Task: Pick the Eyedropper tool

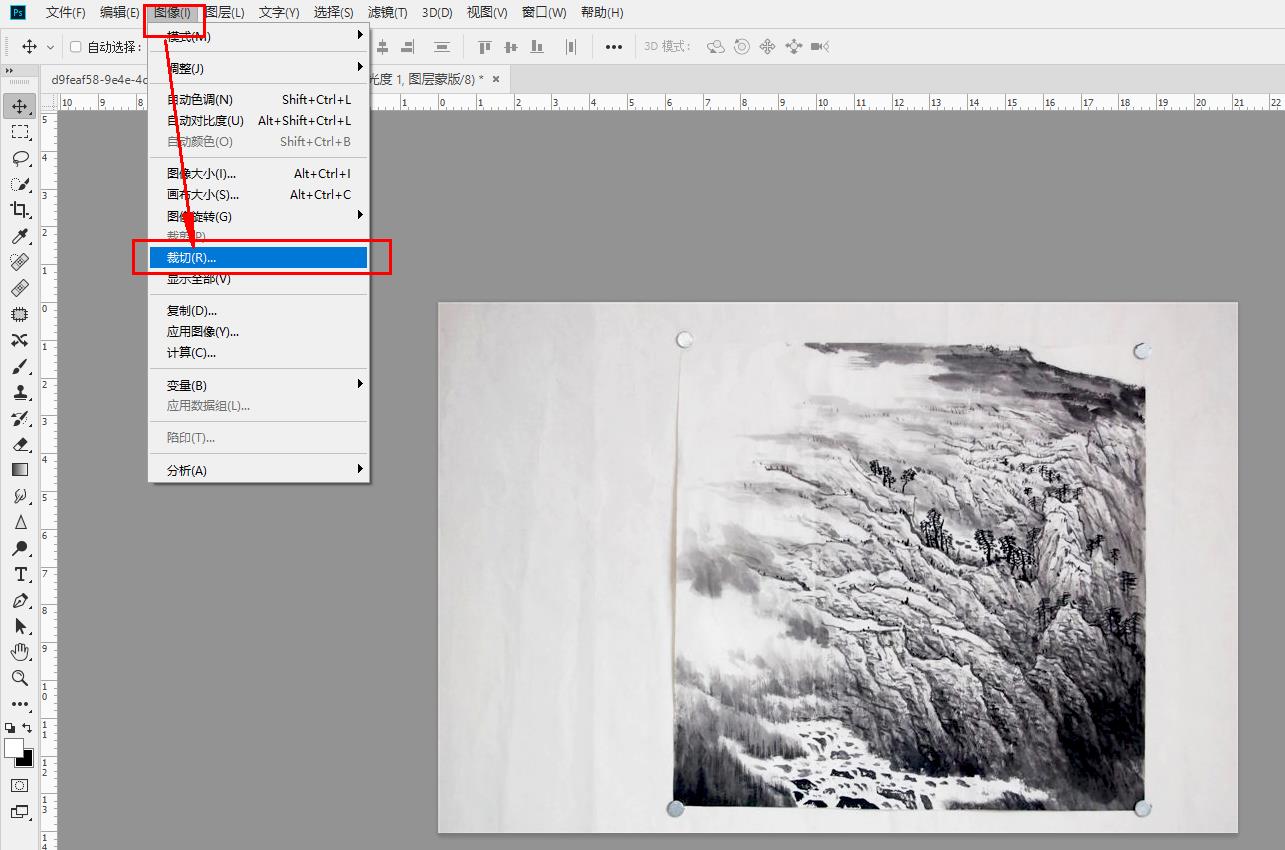Action: 20,236
